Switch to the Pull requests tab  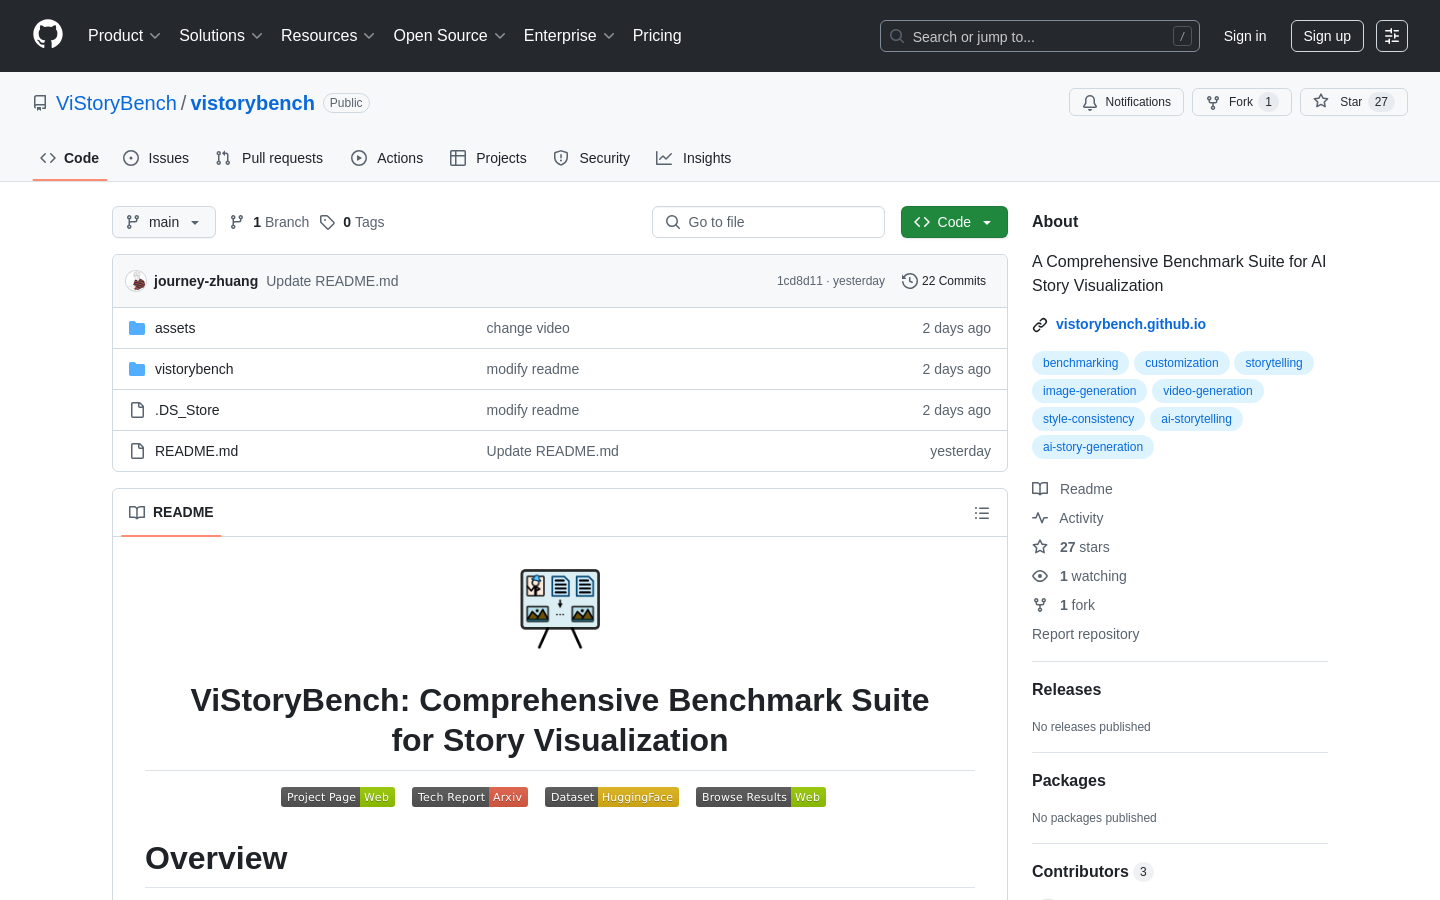(269, 158)
